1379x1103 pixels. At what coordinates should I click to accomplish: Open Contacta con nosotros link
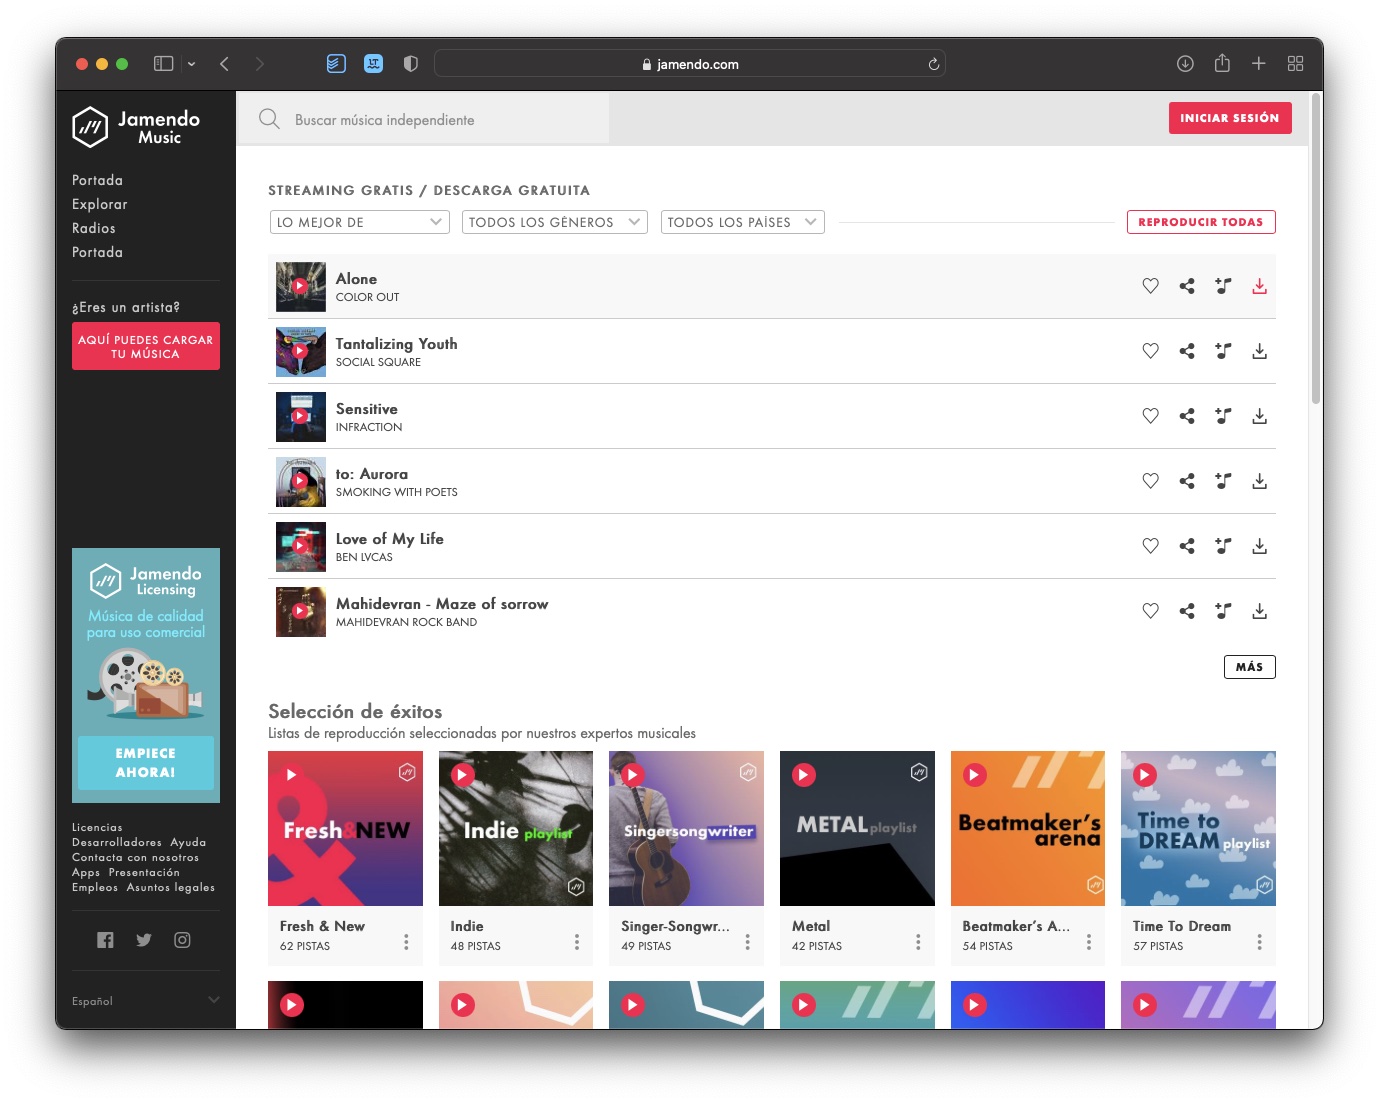tap(136, 858)
